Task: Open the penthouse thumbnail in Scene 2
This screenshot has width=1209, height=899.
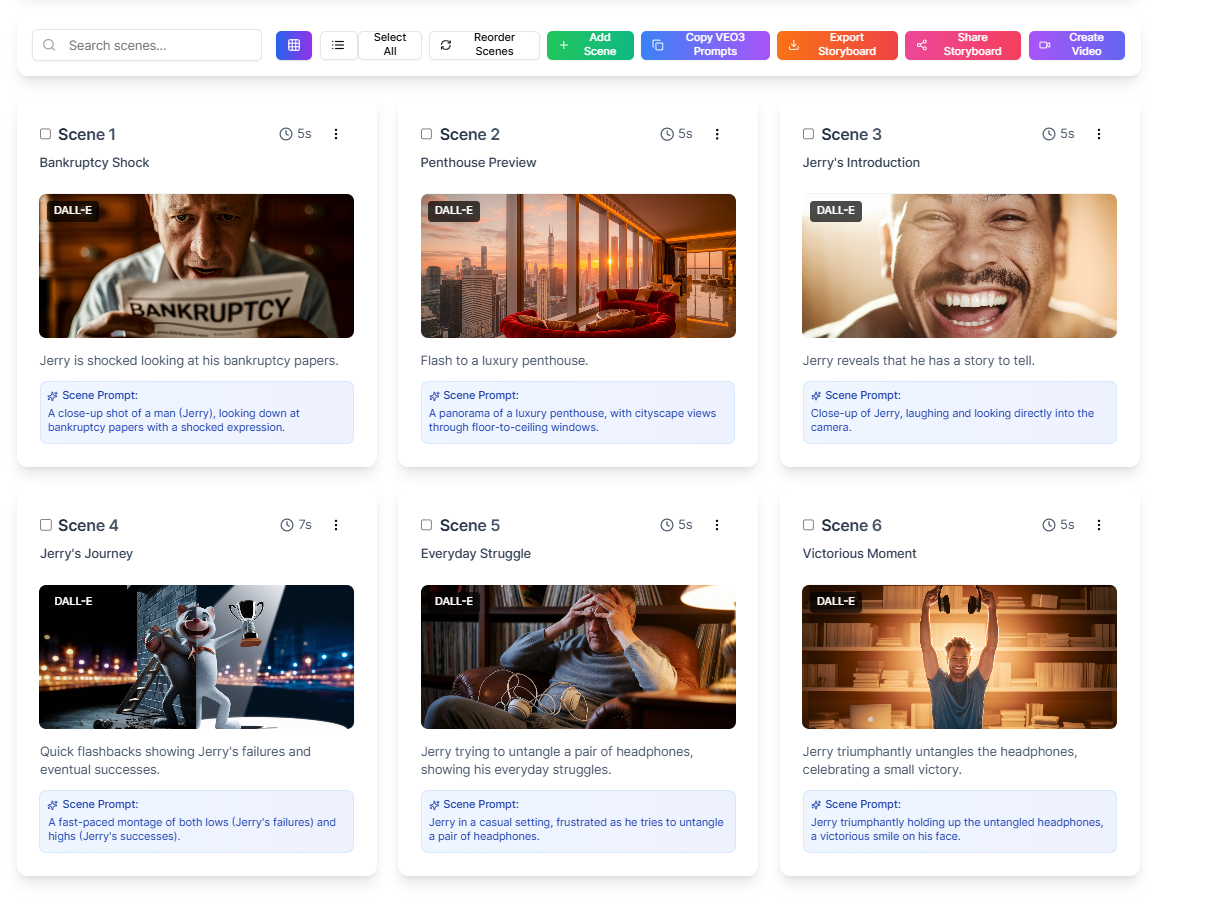Action: tap(578, 266)
